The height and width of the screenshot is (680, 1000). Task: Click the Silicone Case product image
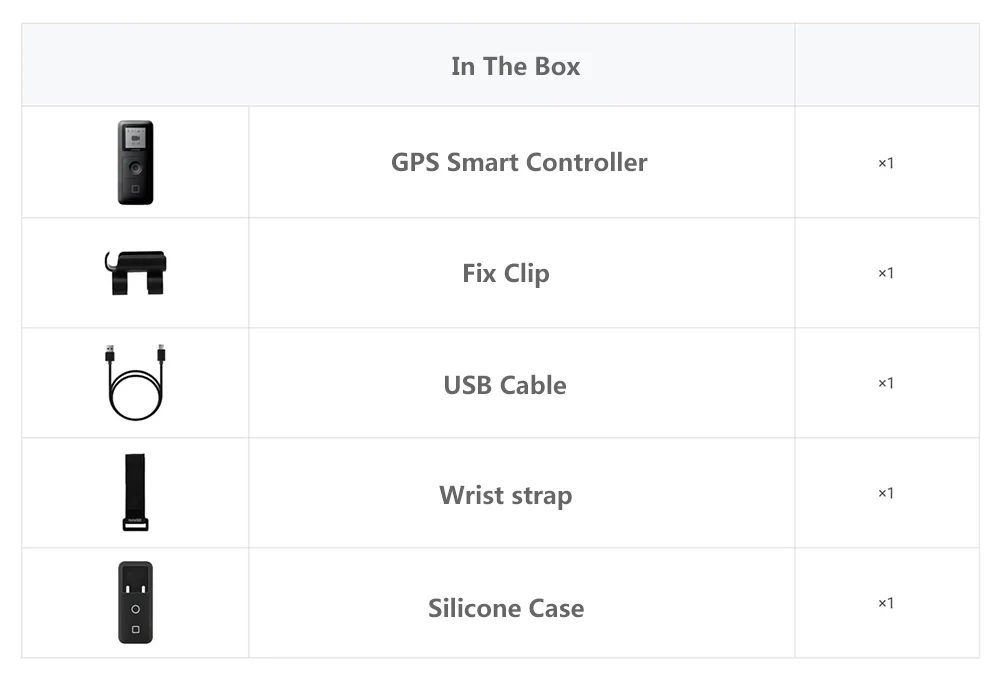pos(135,602)
